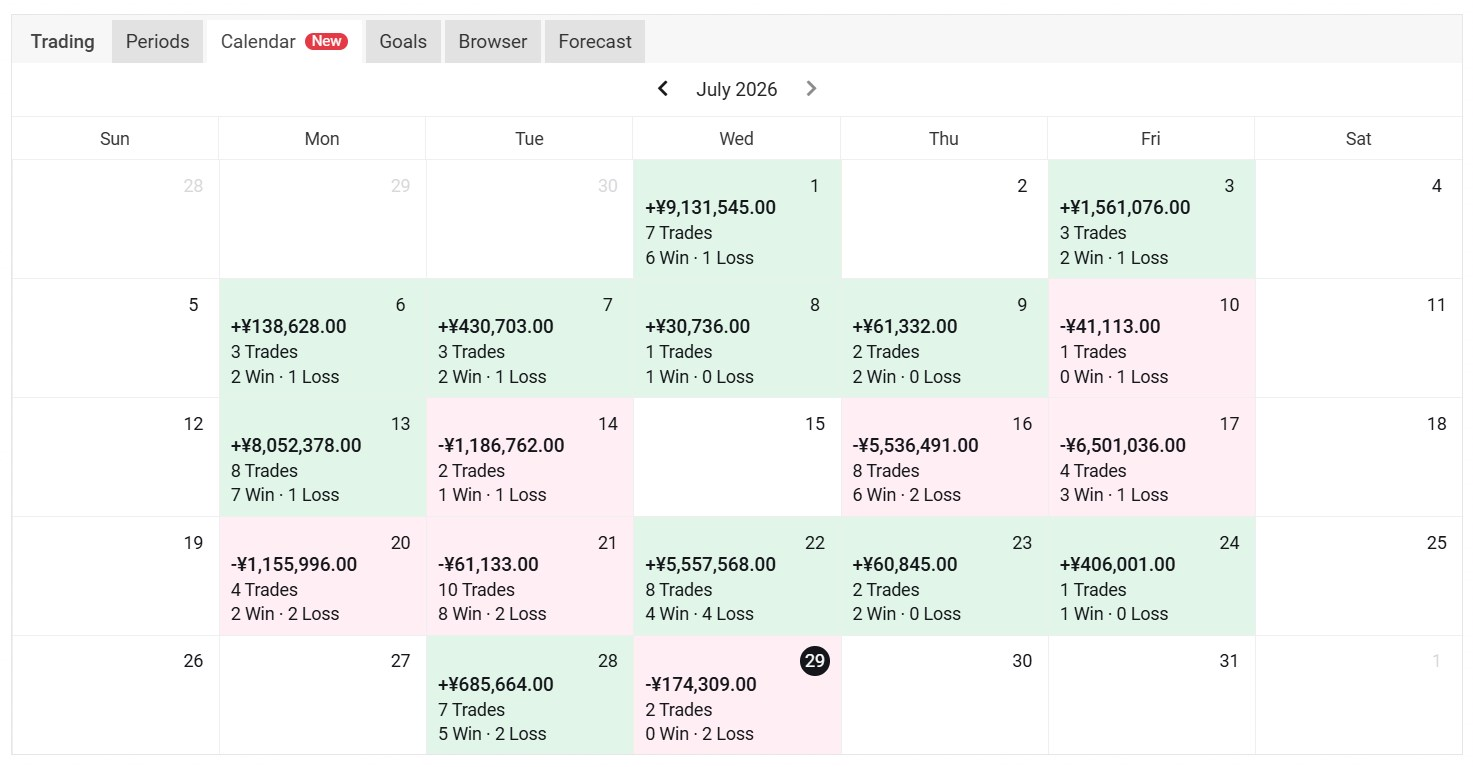
Task: Click the red New badge on Calendar tab
Action: point(326,41)
